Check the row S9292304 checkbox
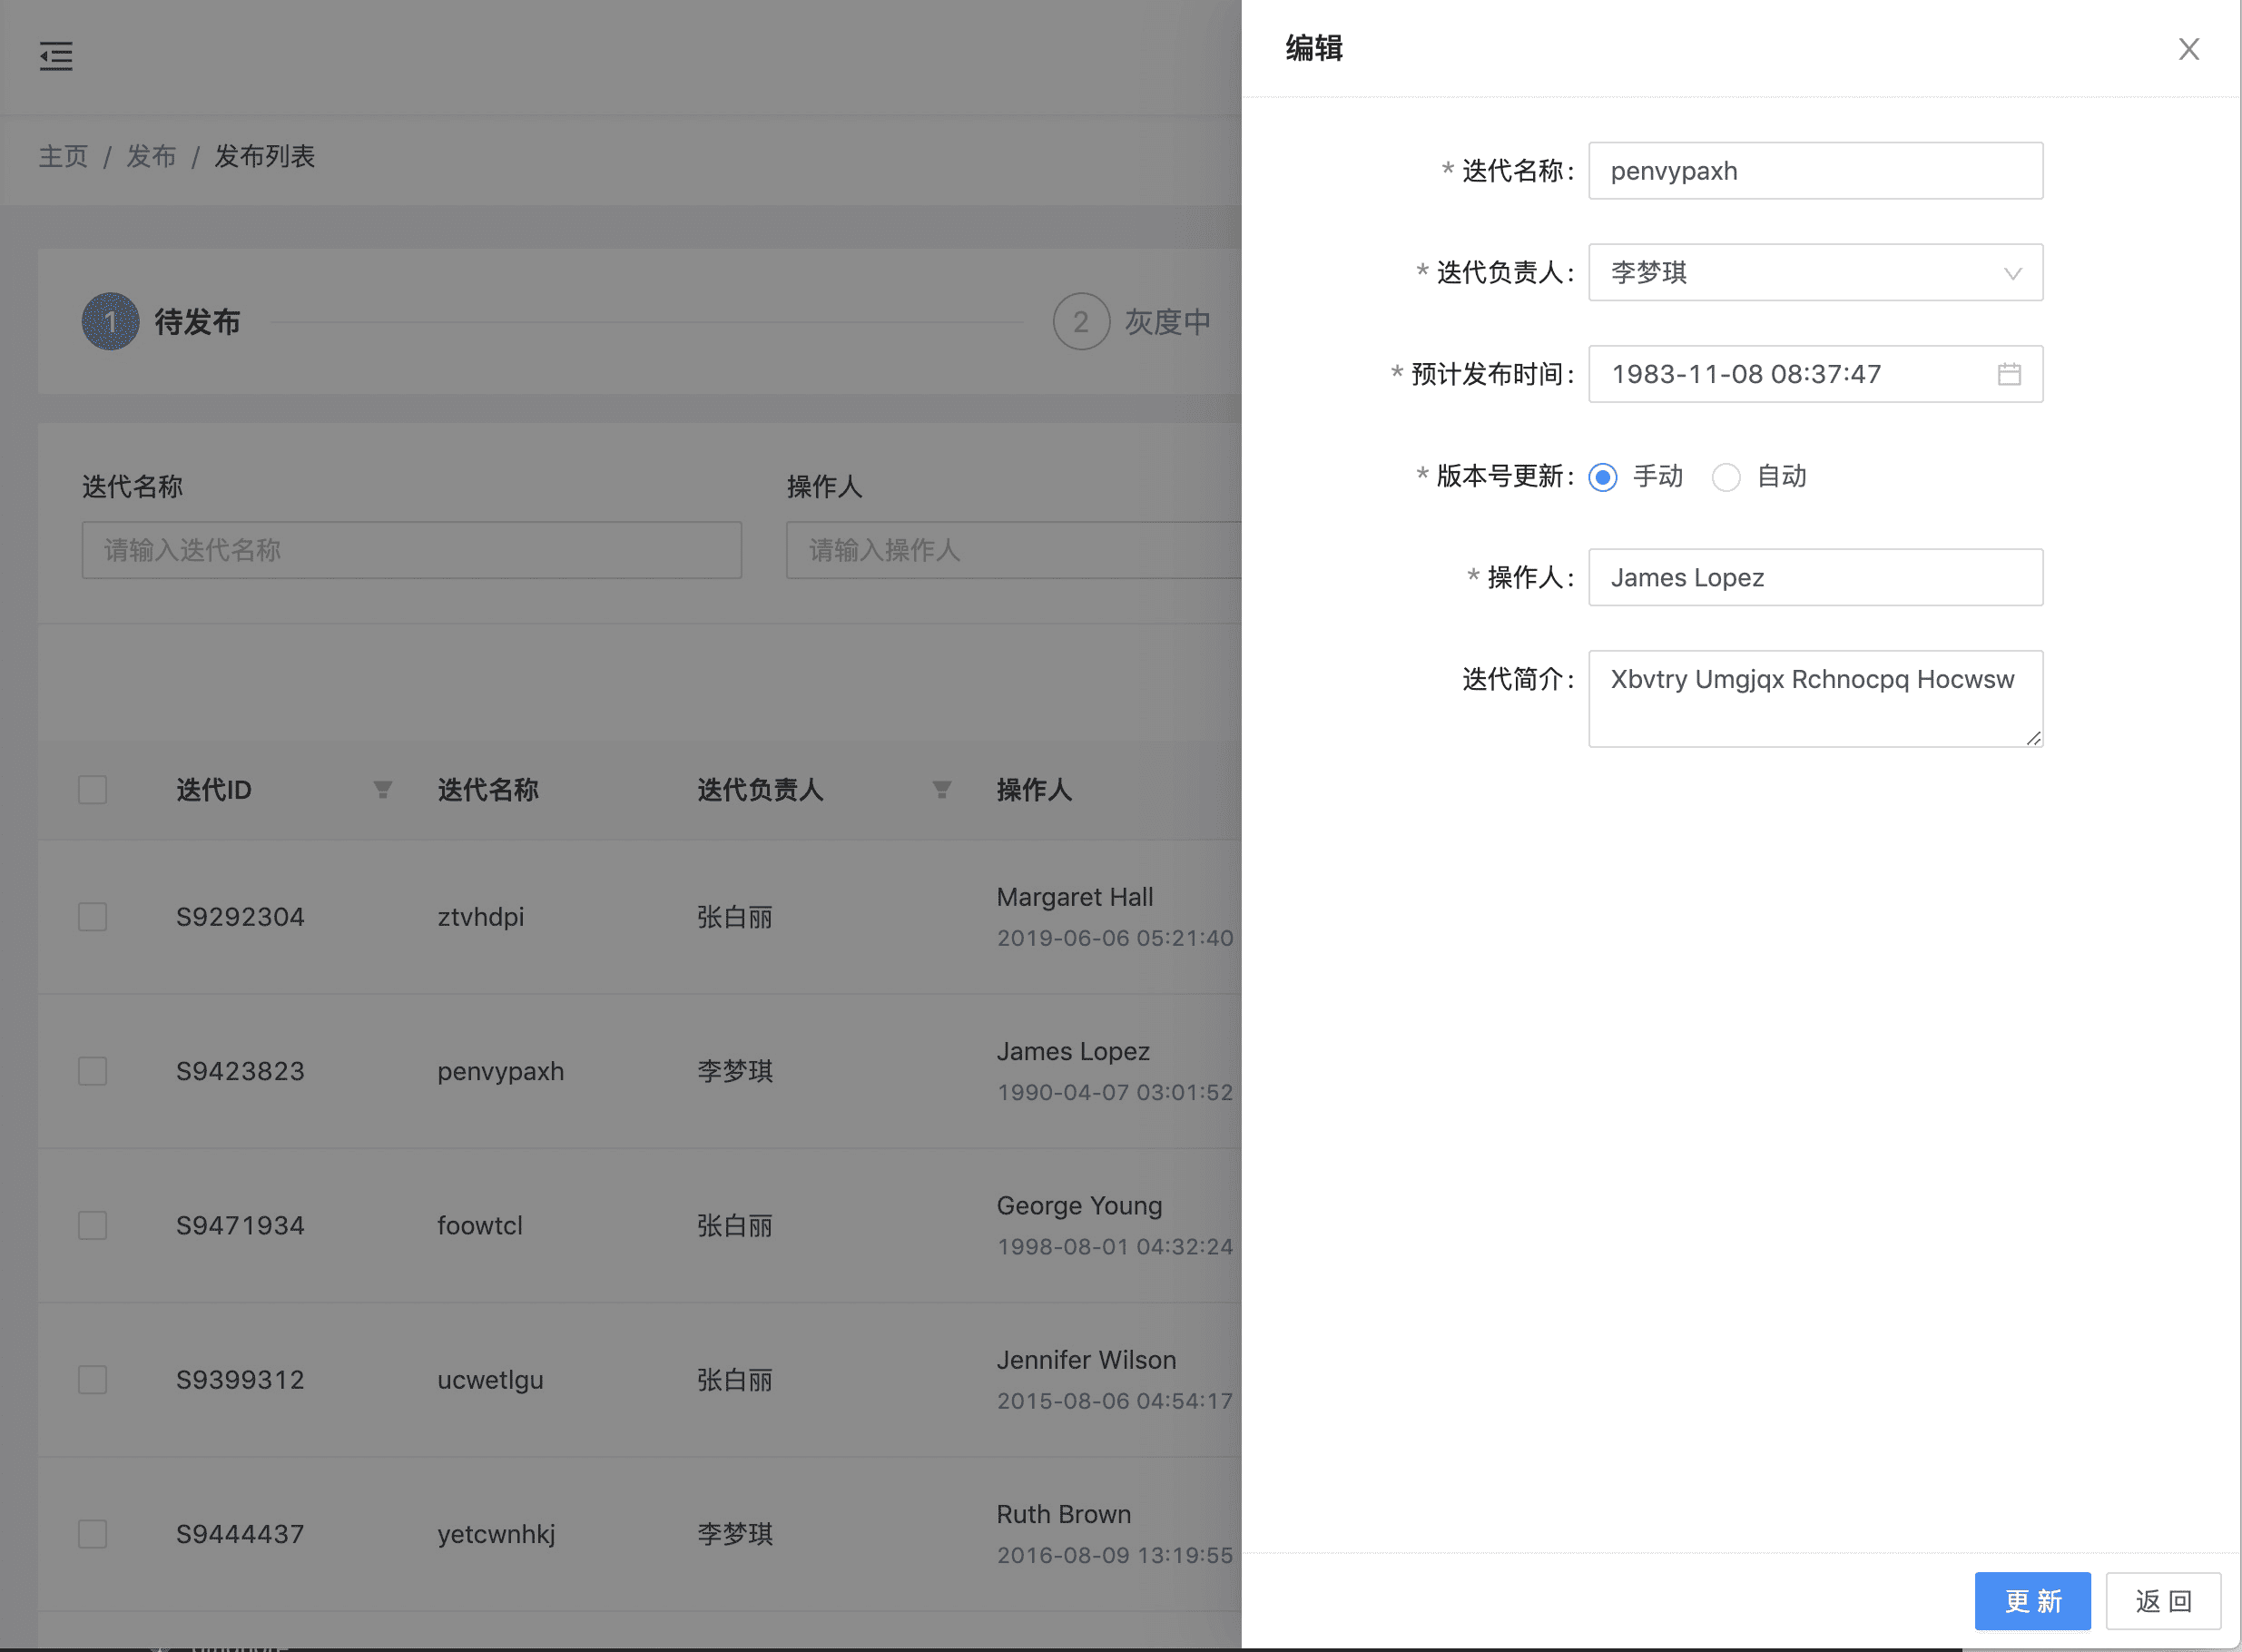Viewport: 2242px width, 1652px height. pos(93,917)
